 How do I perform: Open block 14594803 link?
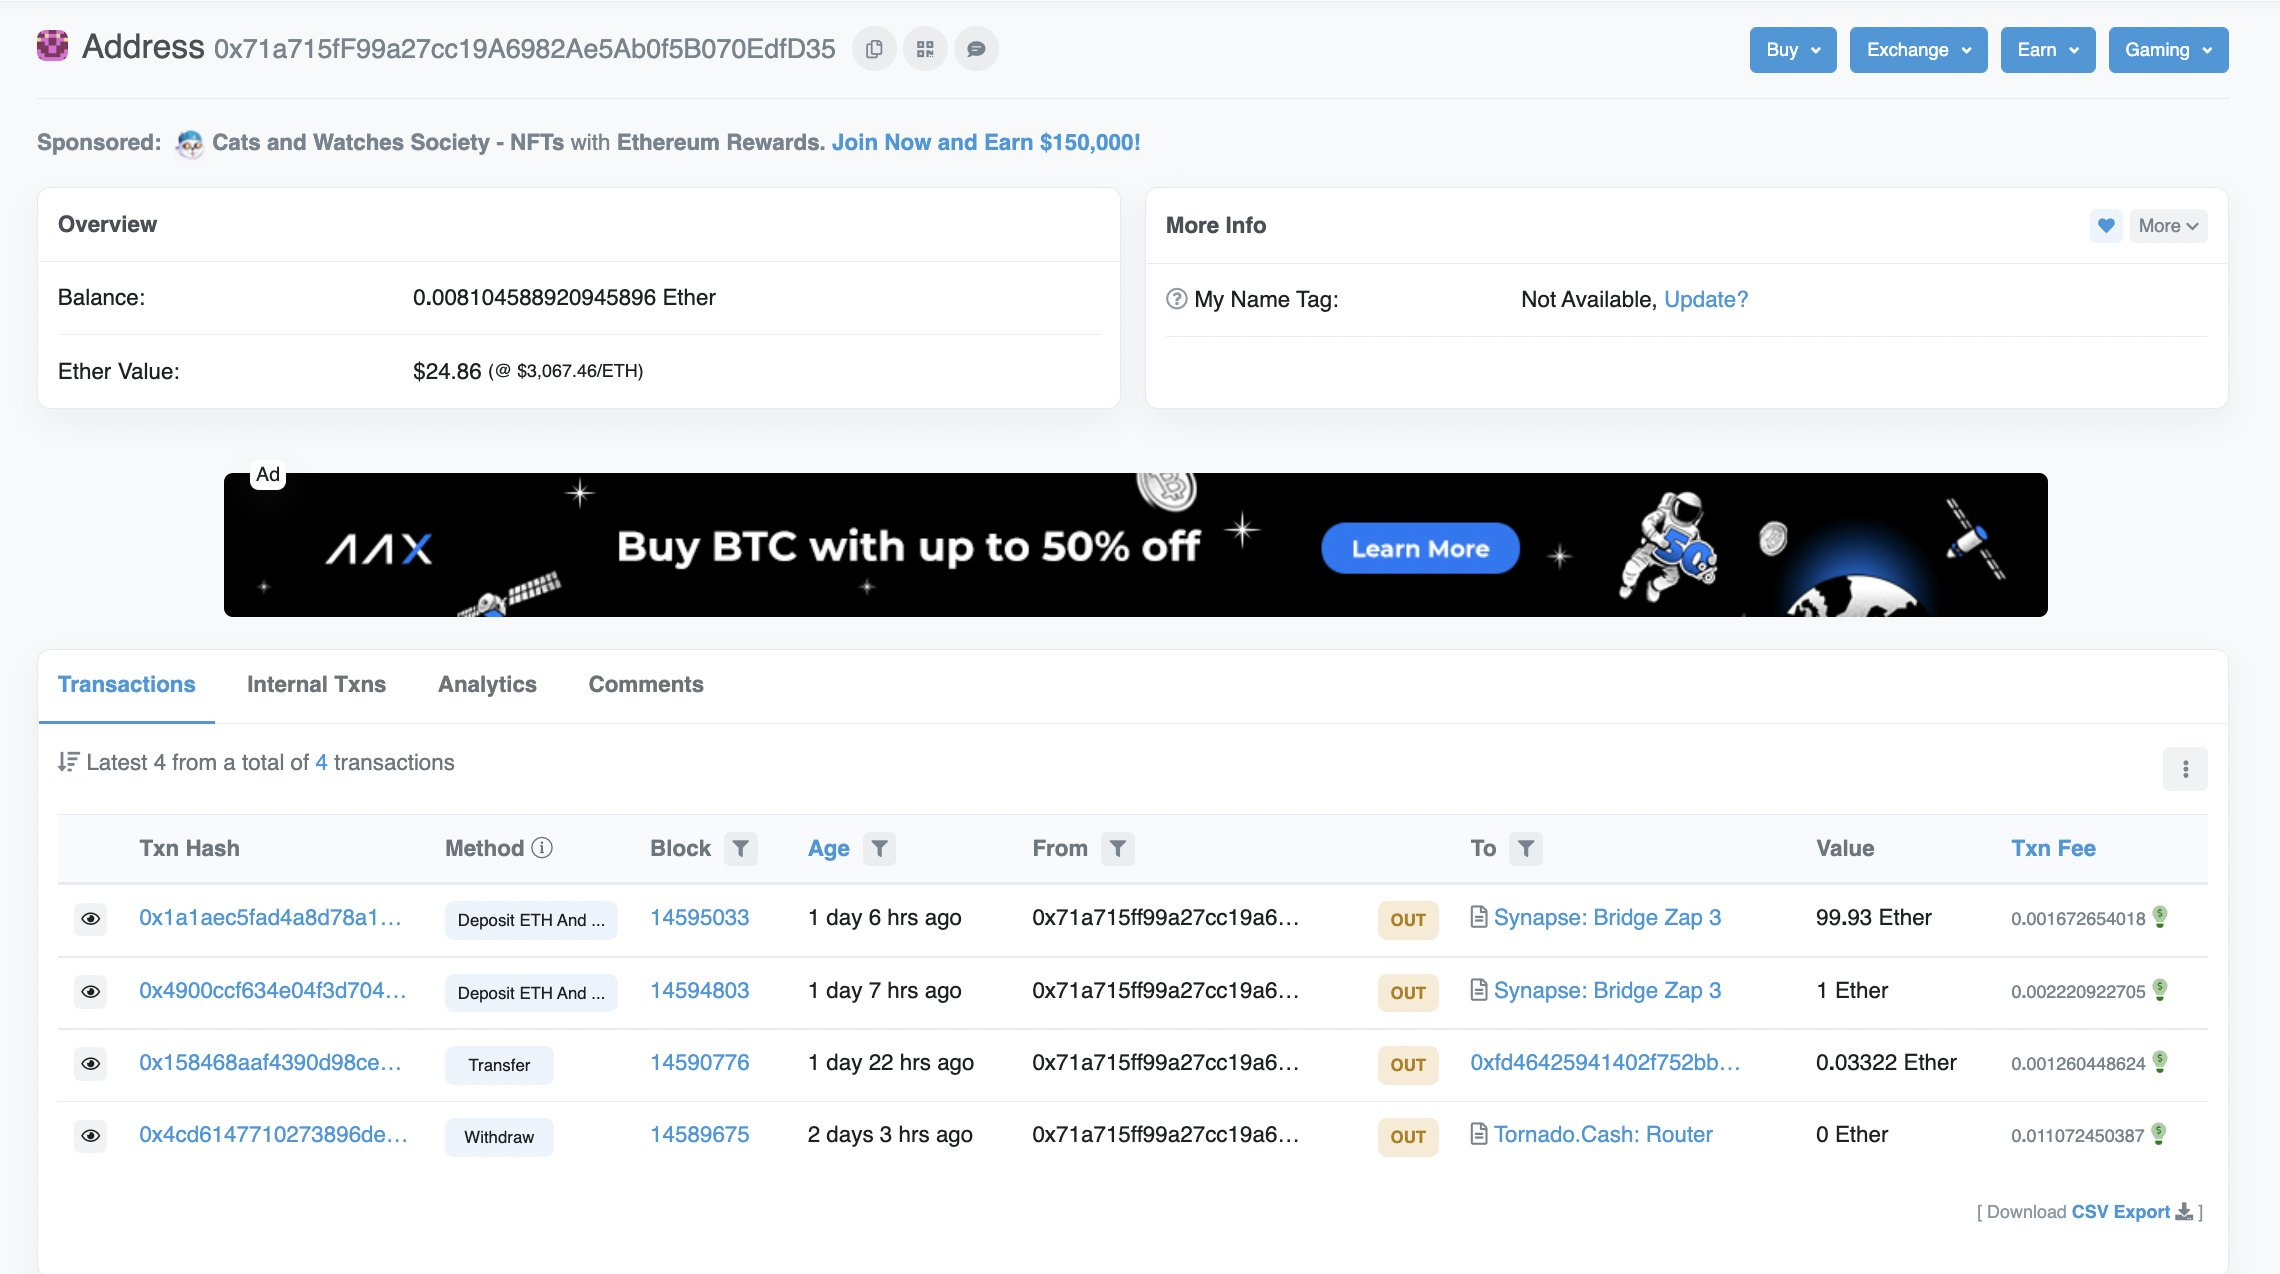tap(699, 991)
